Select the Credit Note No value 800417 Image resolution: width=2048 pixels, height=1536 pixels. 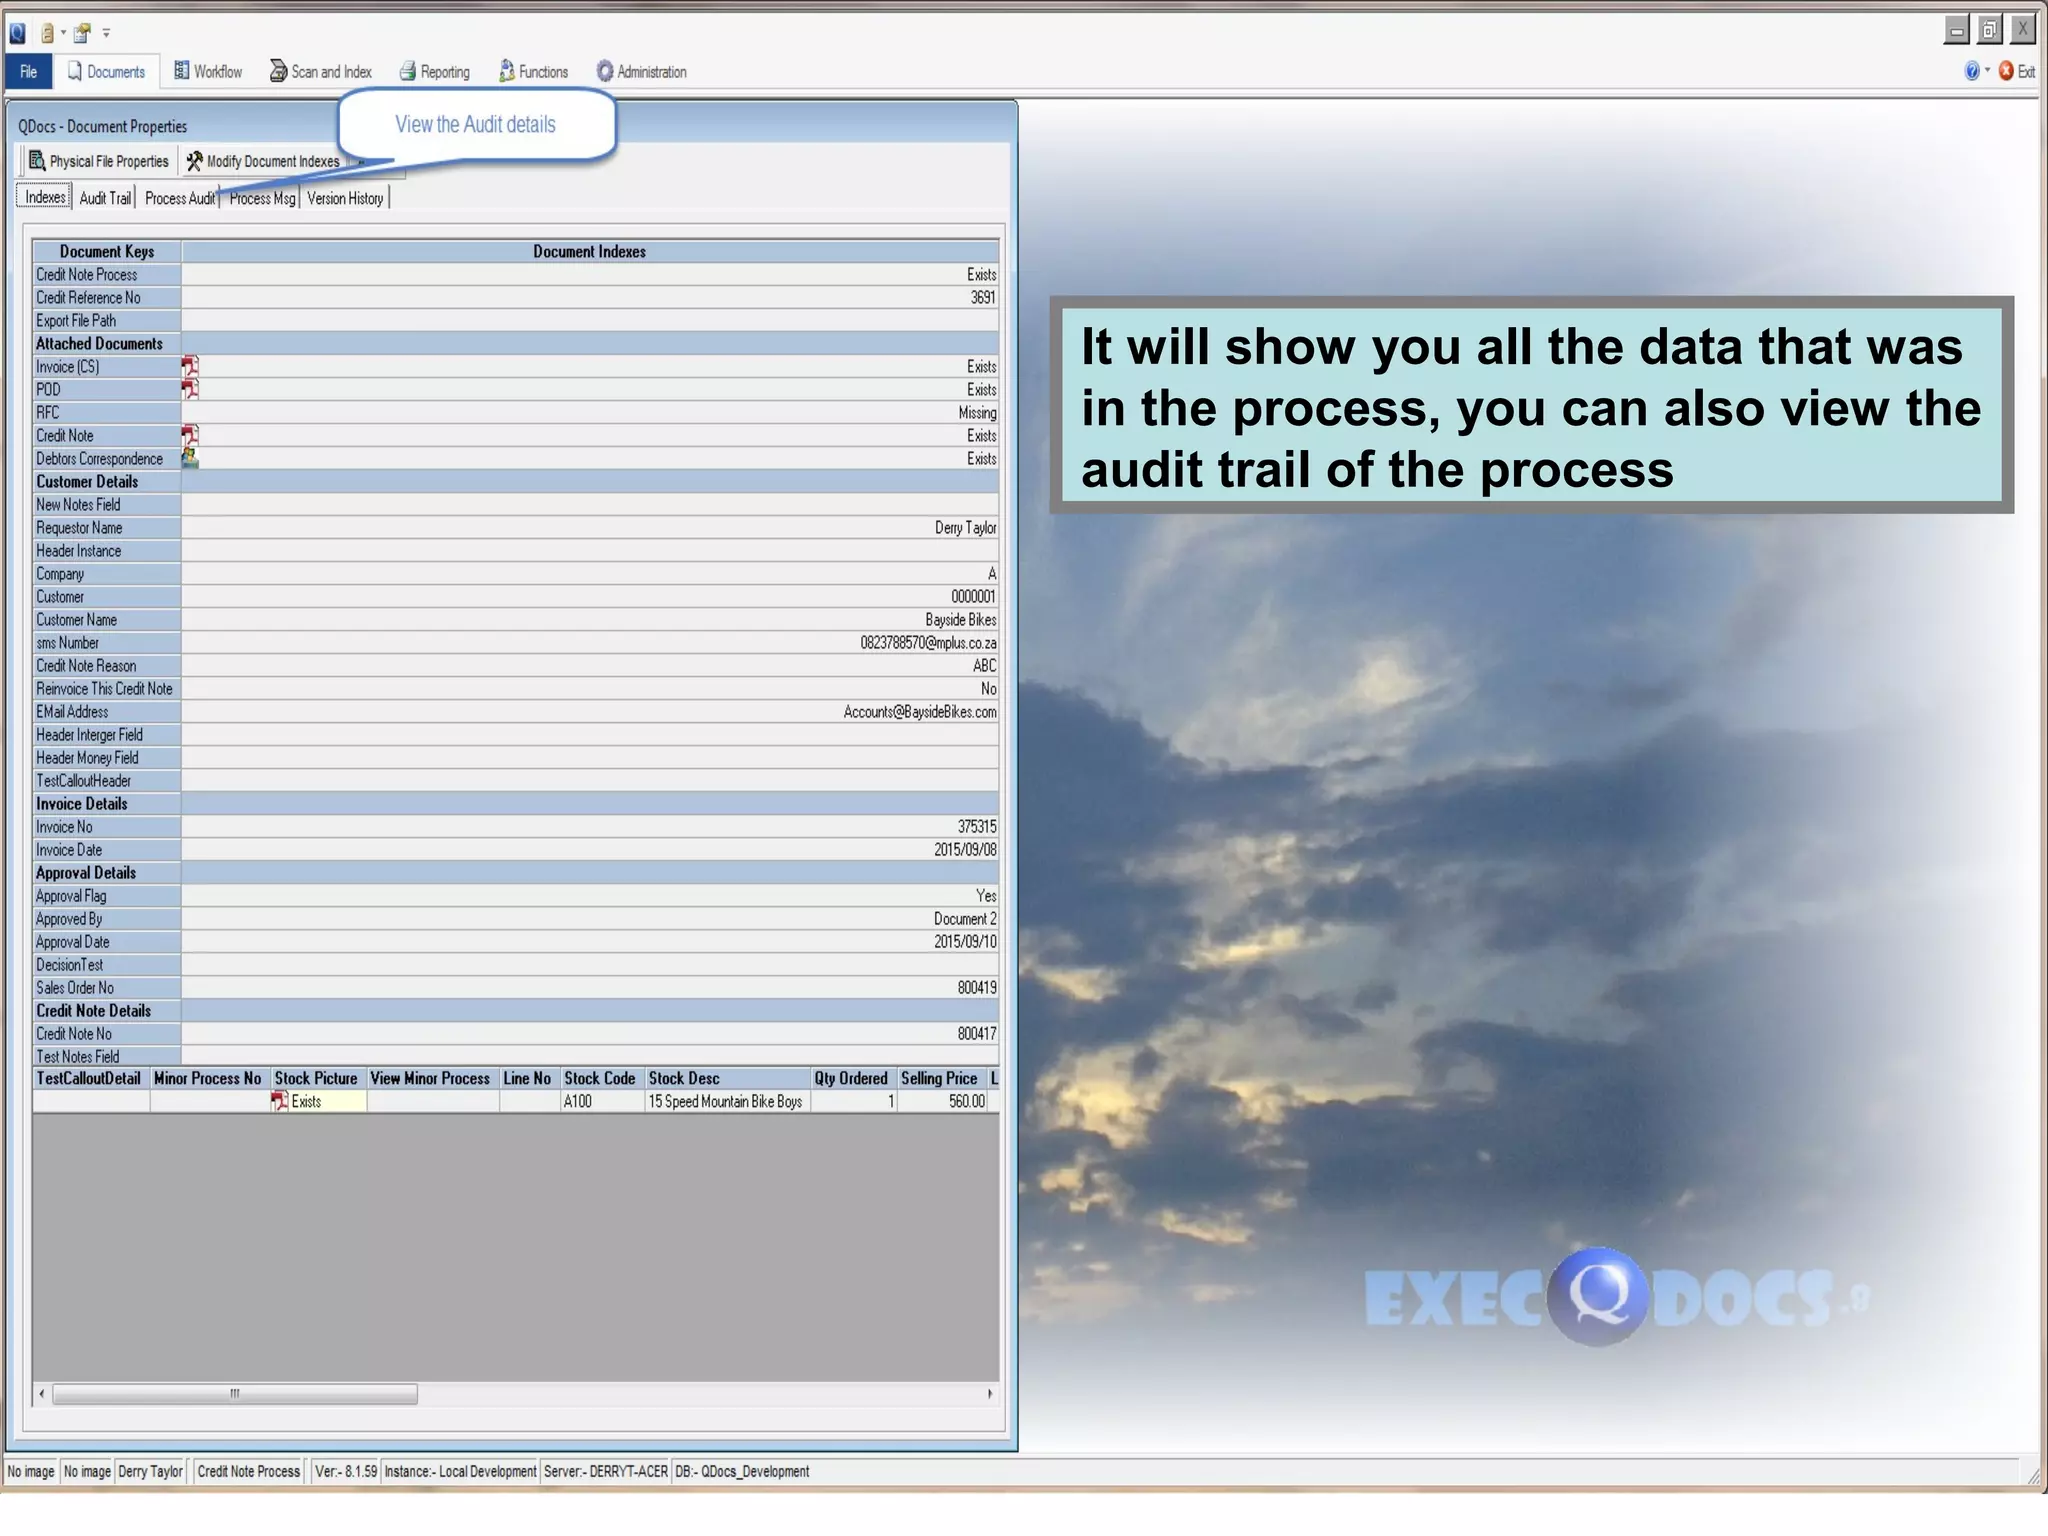click(977, 1034)
